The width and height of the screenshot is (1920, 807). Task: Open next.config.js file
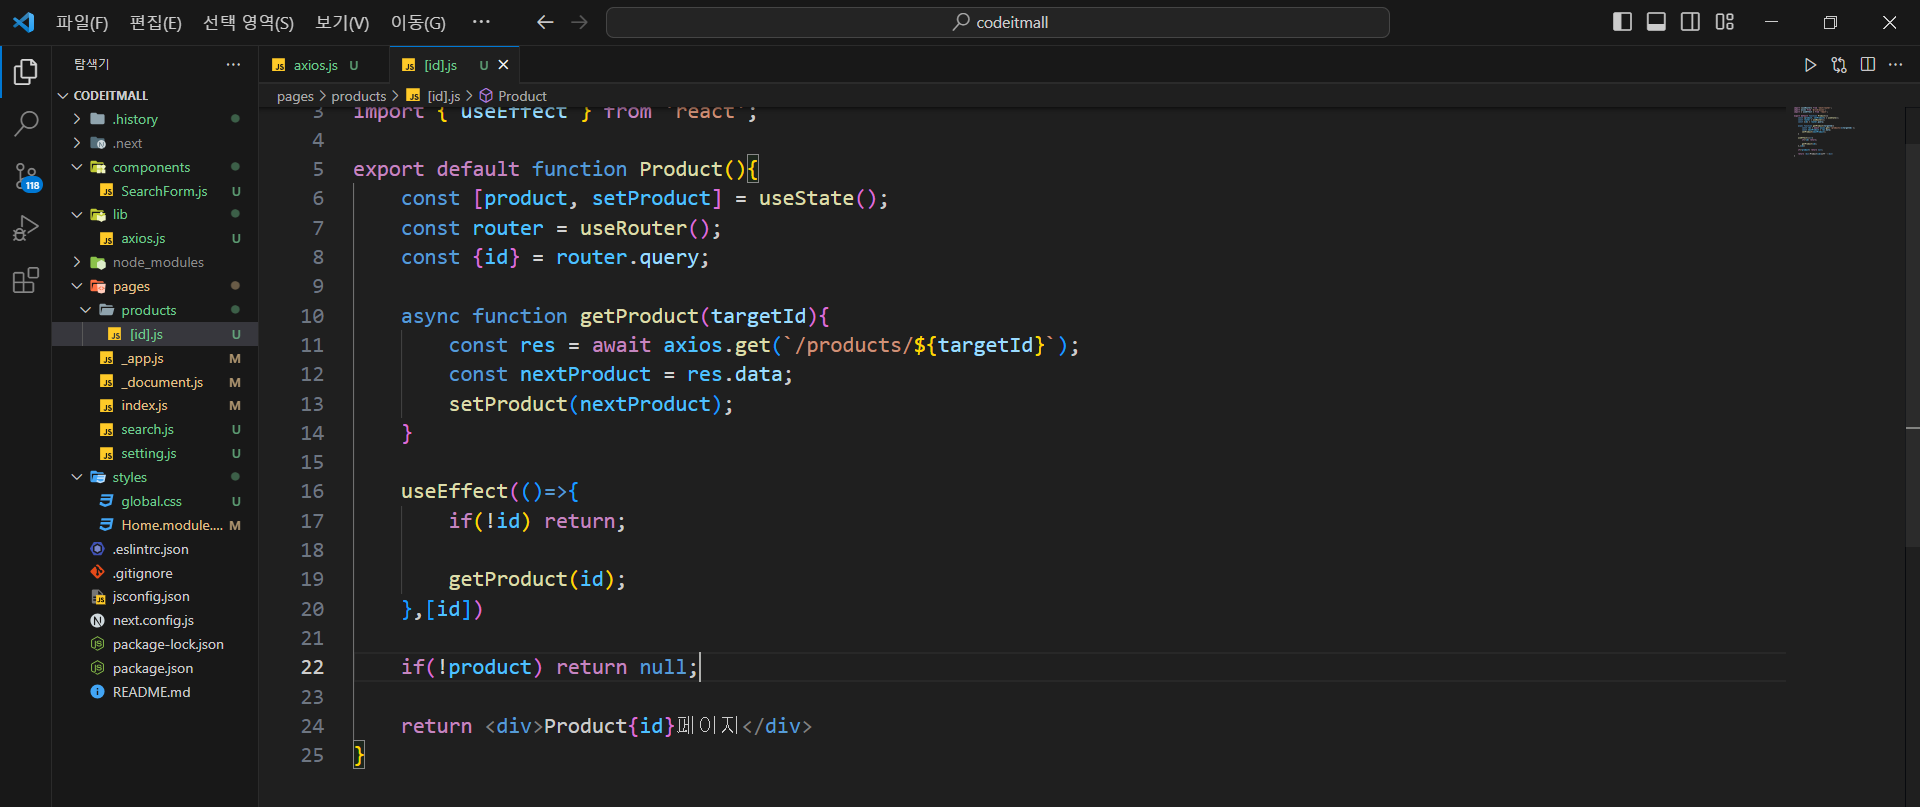(x=153, y=620)
